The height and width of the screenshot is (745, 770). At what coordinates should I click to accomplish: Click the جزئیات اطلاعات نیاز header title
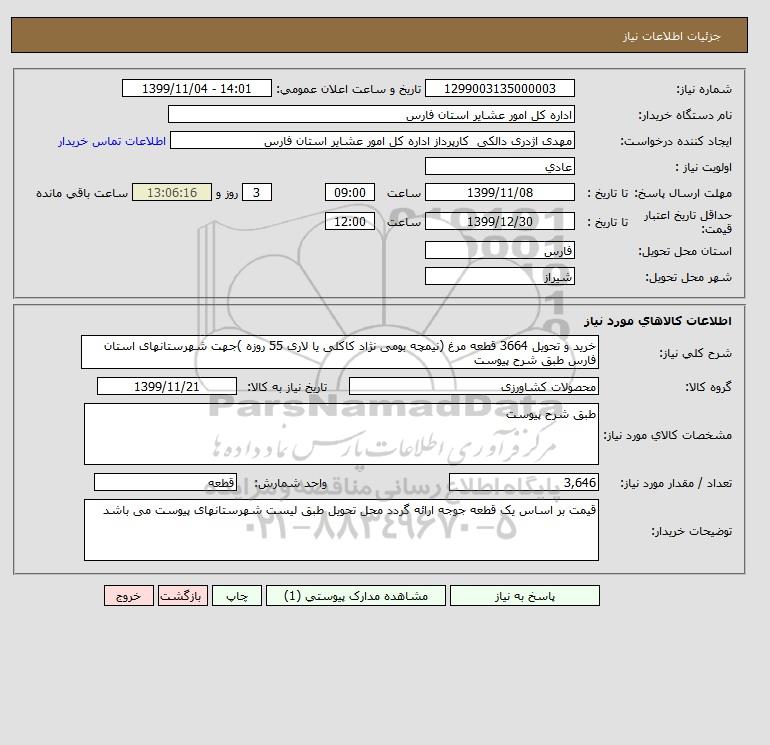(x=671, y=36)
